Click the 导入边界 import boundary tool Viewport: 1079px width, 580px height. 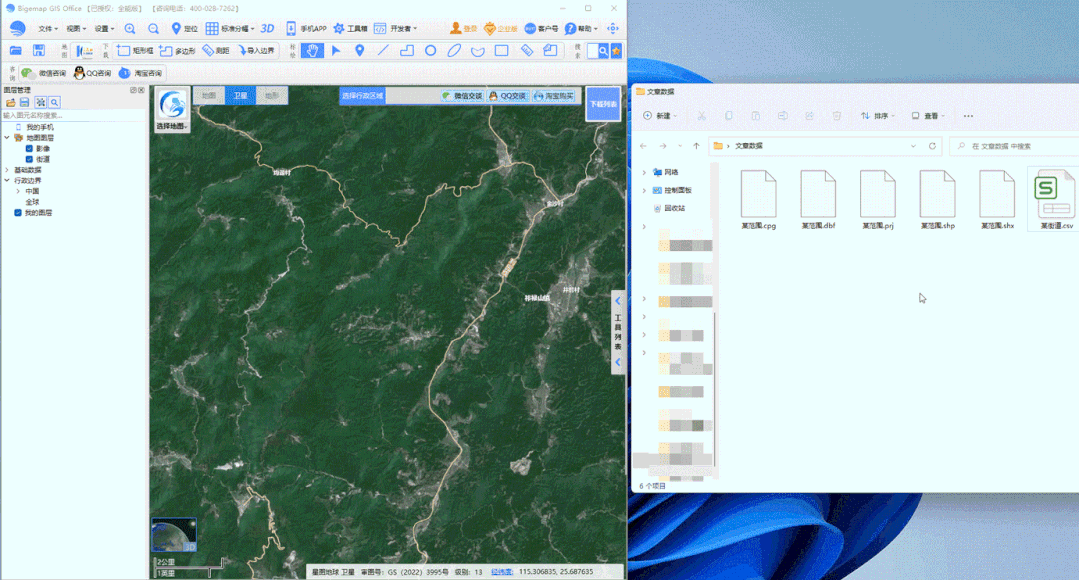257,51
